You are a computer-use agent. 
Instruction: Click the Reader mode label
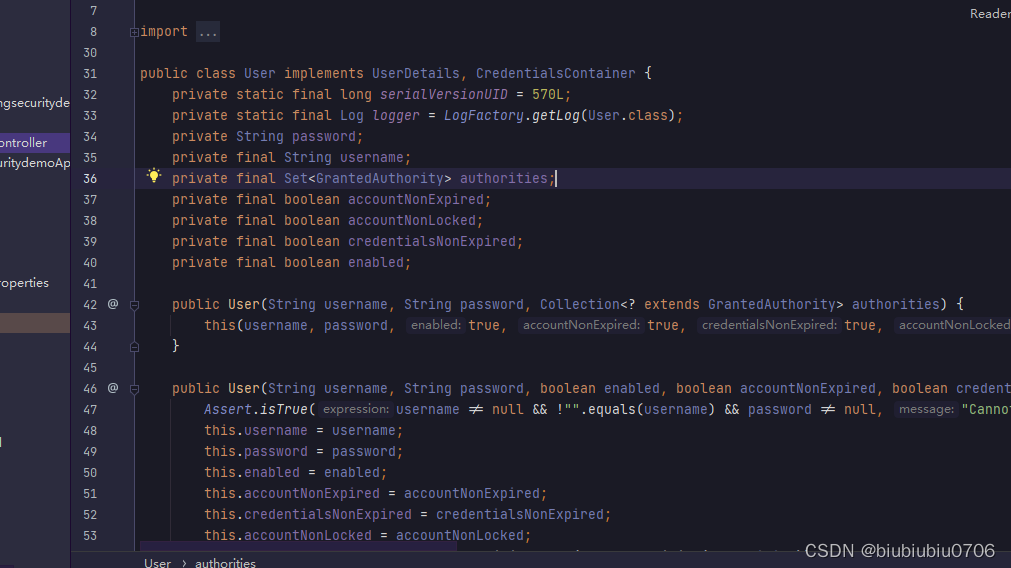[989, 13]
